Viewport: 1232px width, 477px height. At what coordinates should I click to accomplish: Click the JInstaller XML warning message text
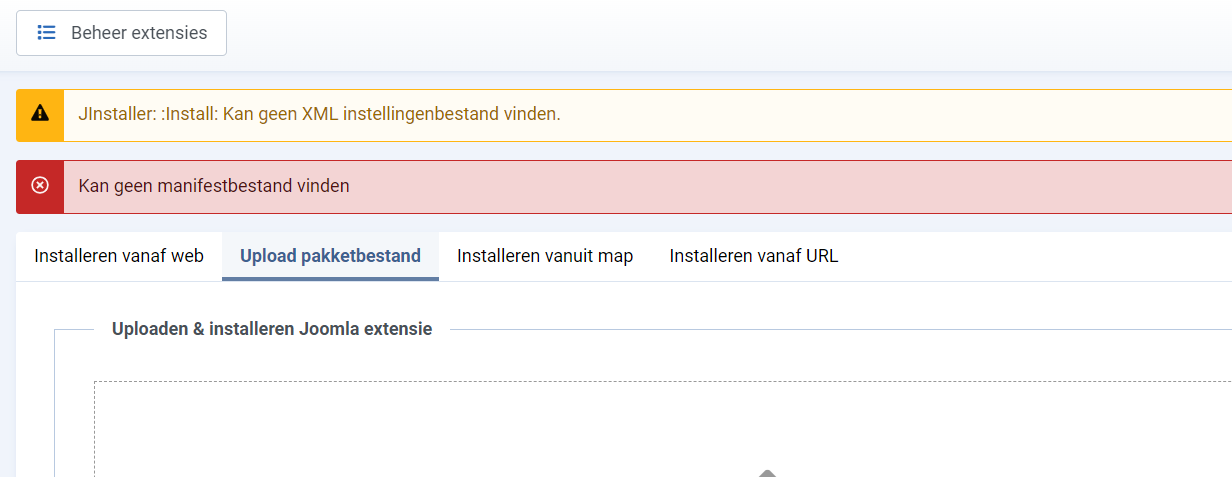click(x=319, y=114)
